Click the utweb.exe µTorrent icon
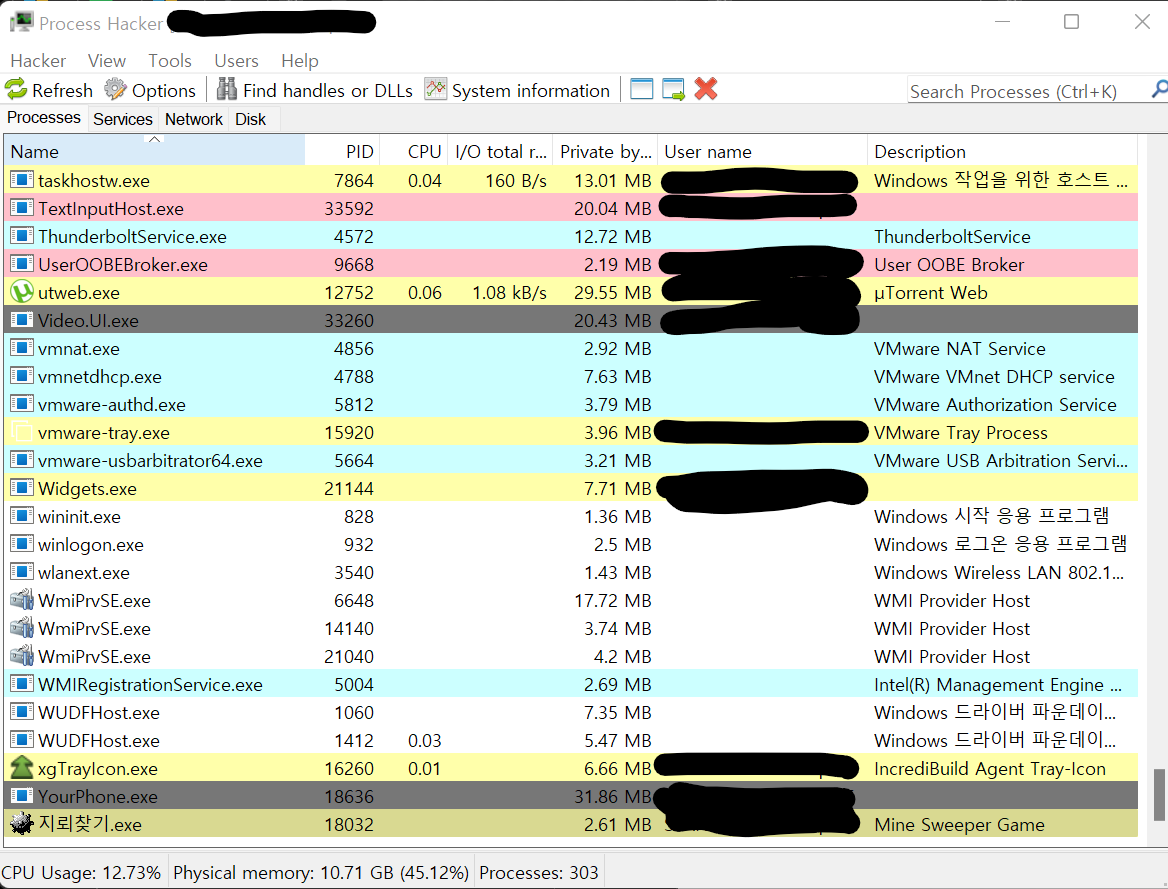The height and width of the screenshot is (889, 1168). click(22, 292)
